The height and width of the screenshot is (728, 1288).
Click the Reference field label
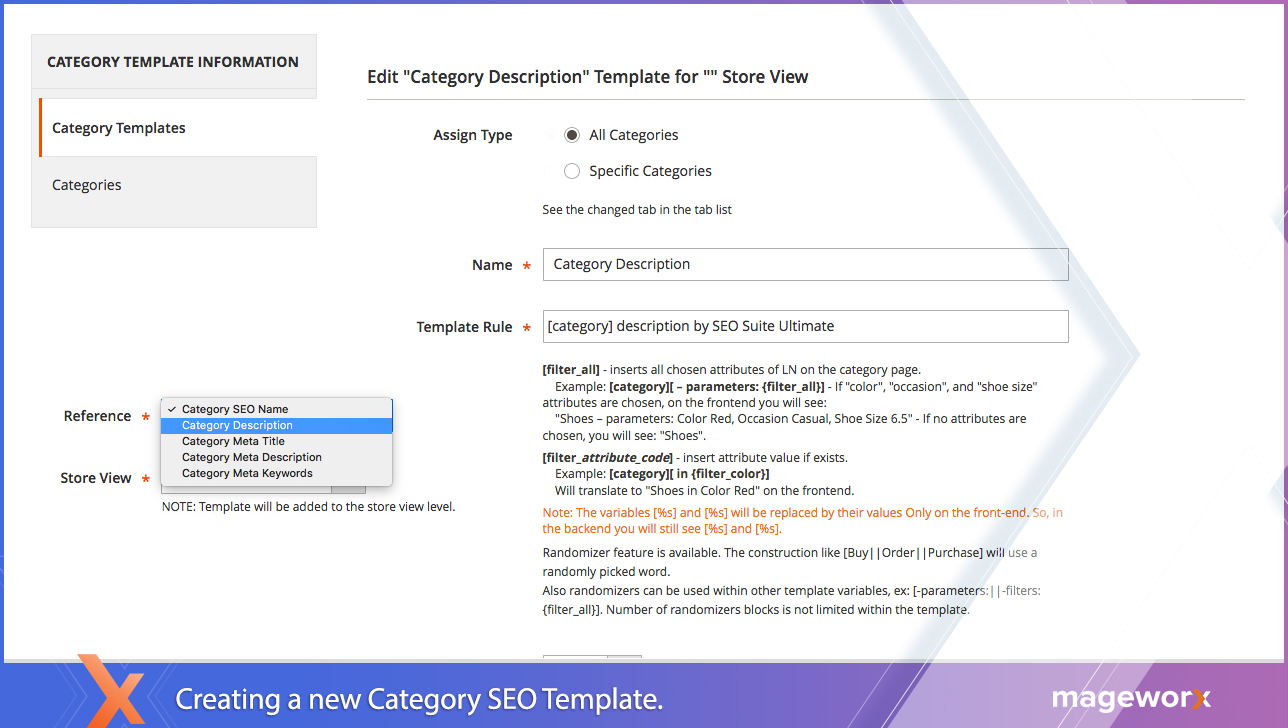[97, 416]
